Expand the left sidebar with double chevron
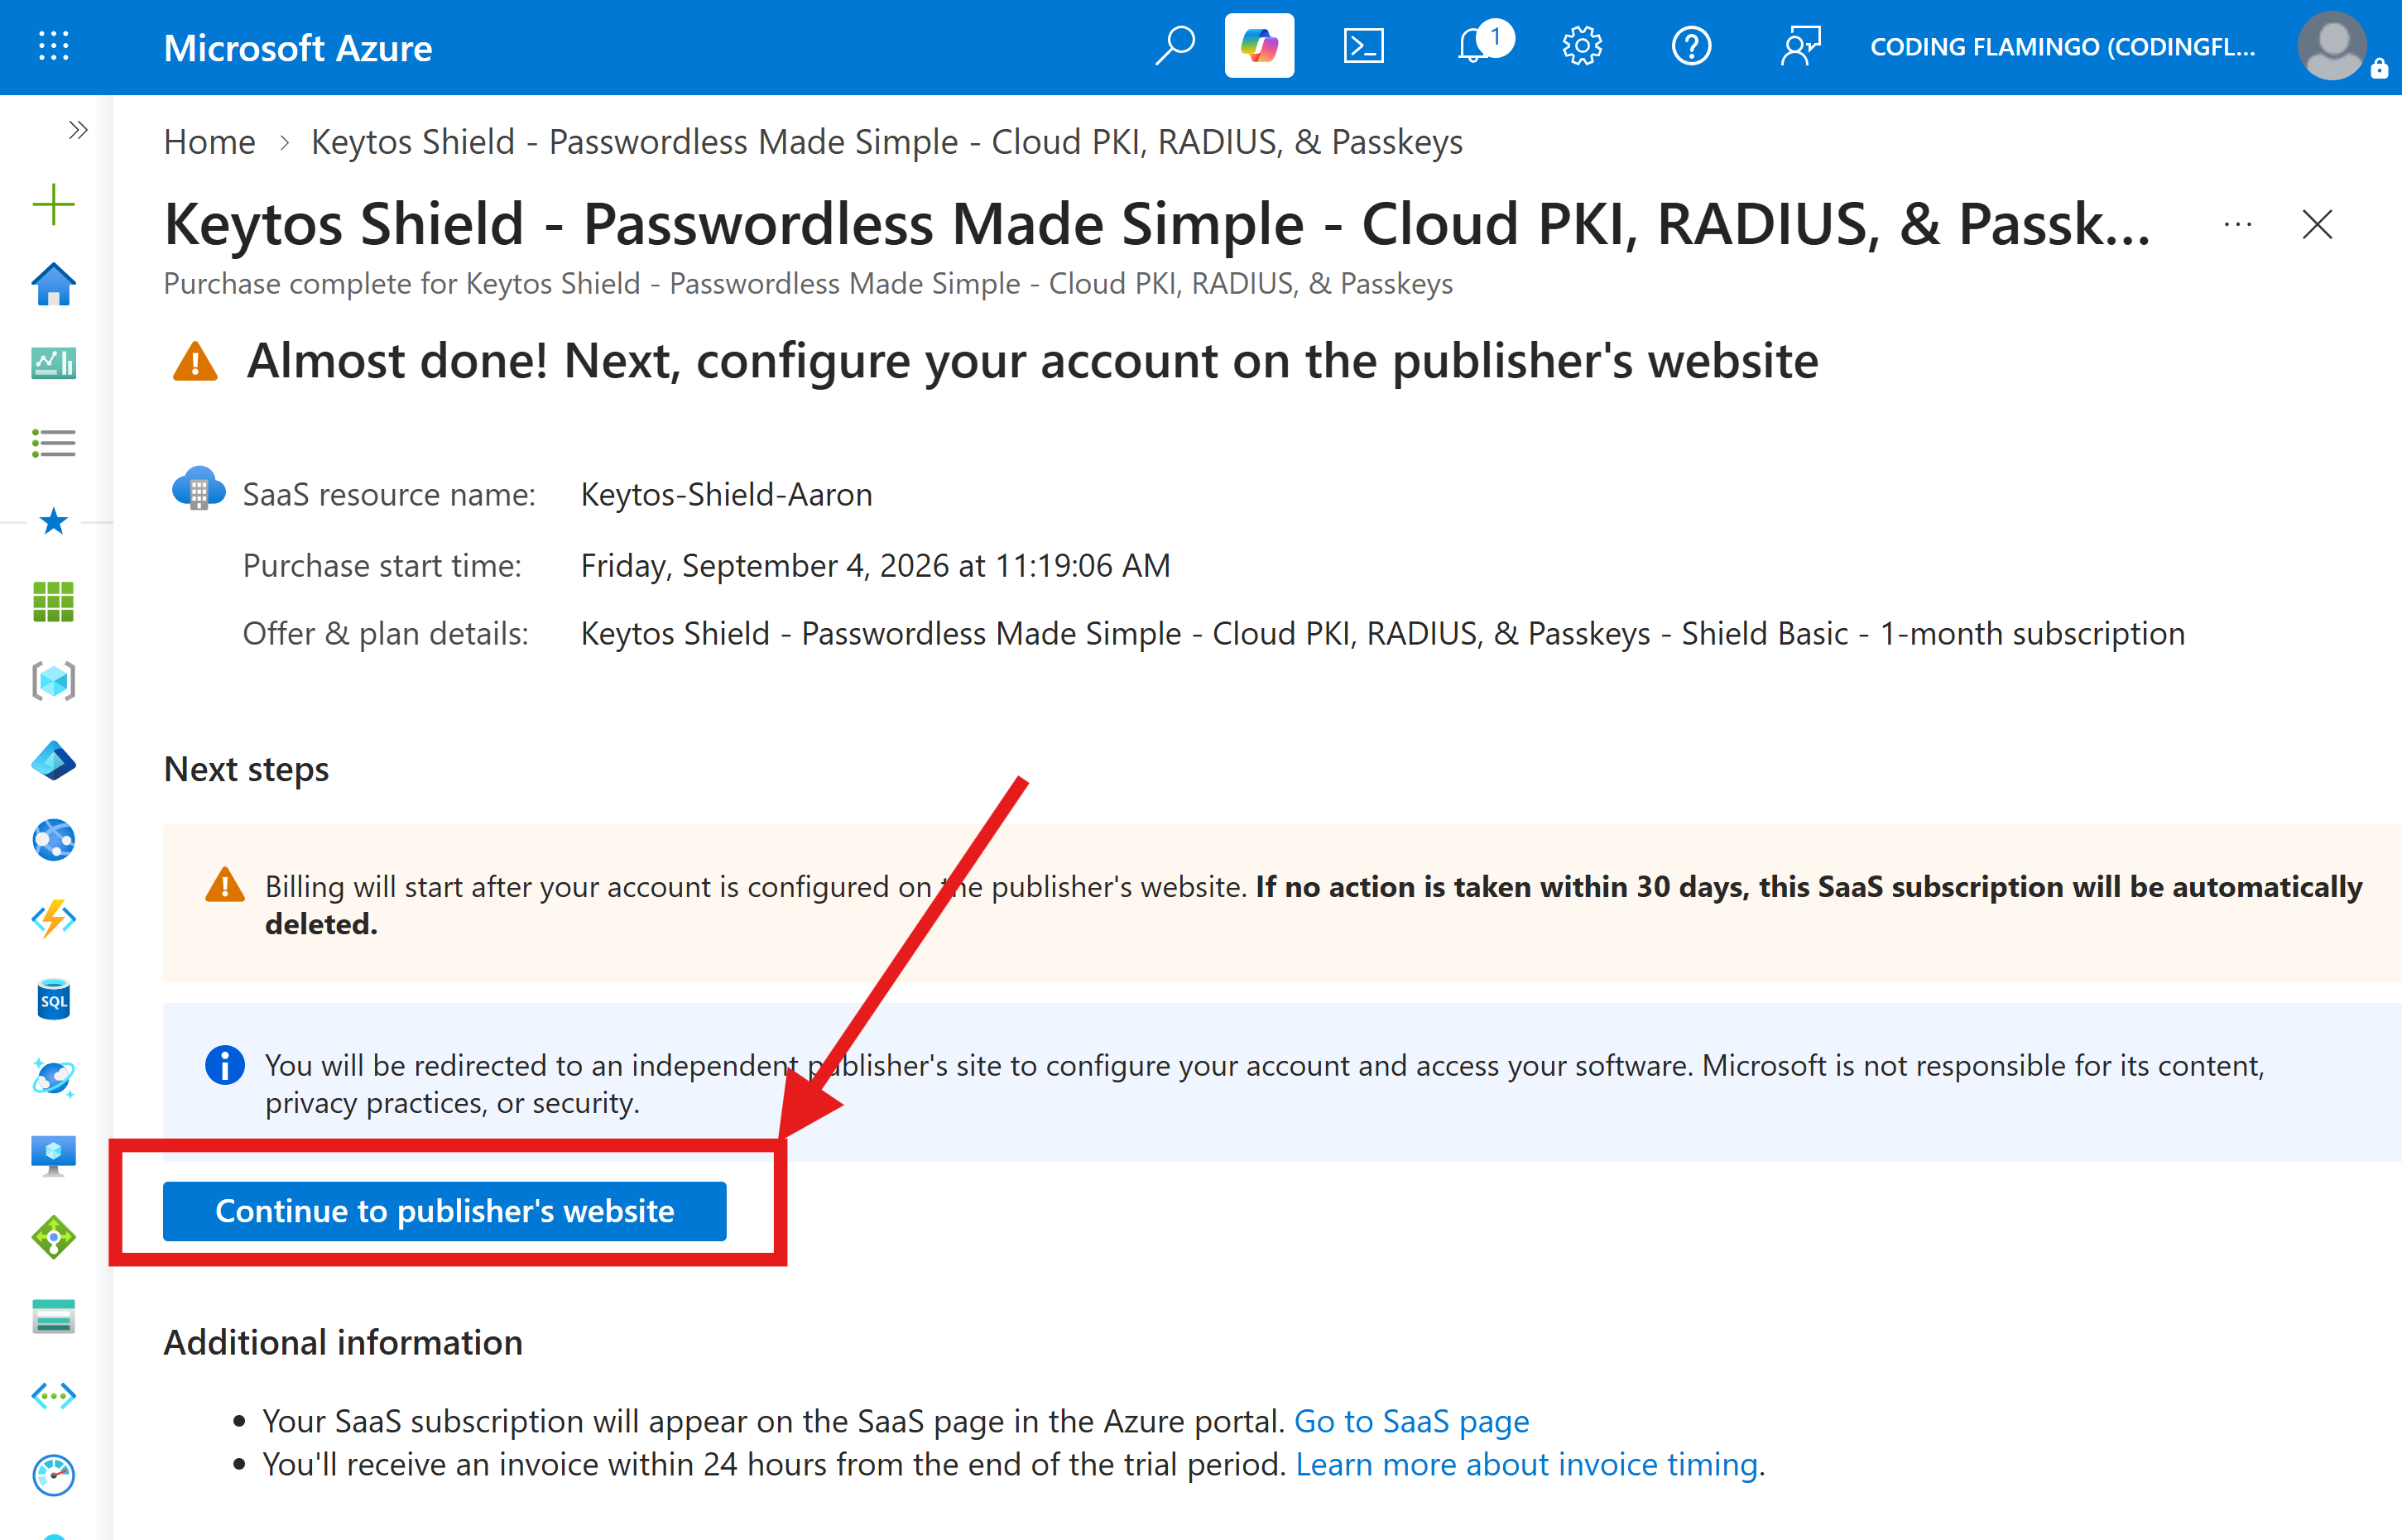The height and width of the screenshot is (1540, 2402). tap(78, 130)
